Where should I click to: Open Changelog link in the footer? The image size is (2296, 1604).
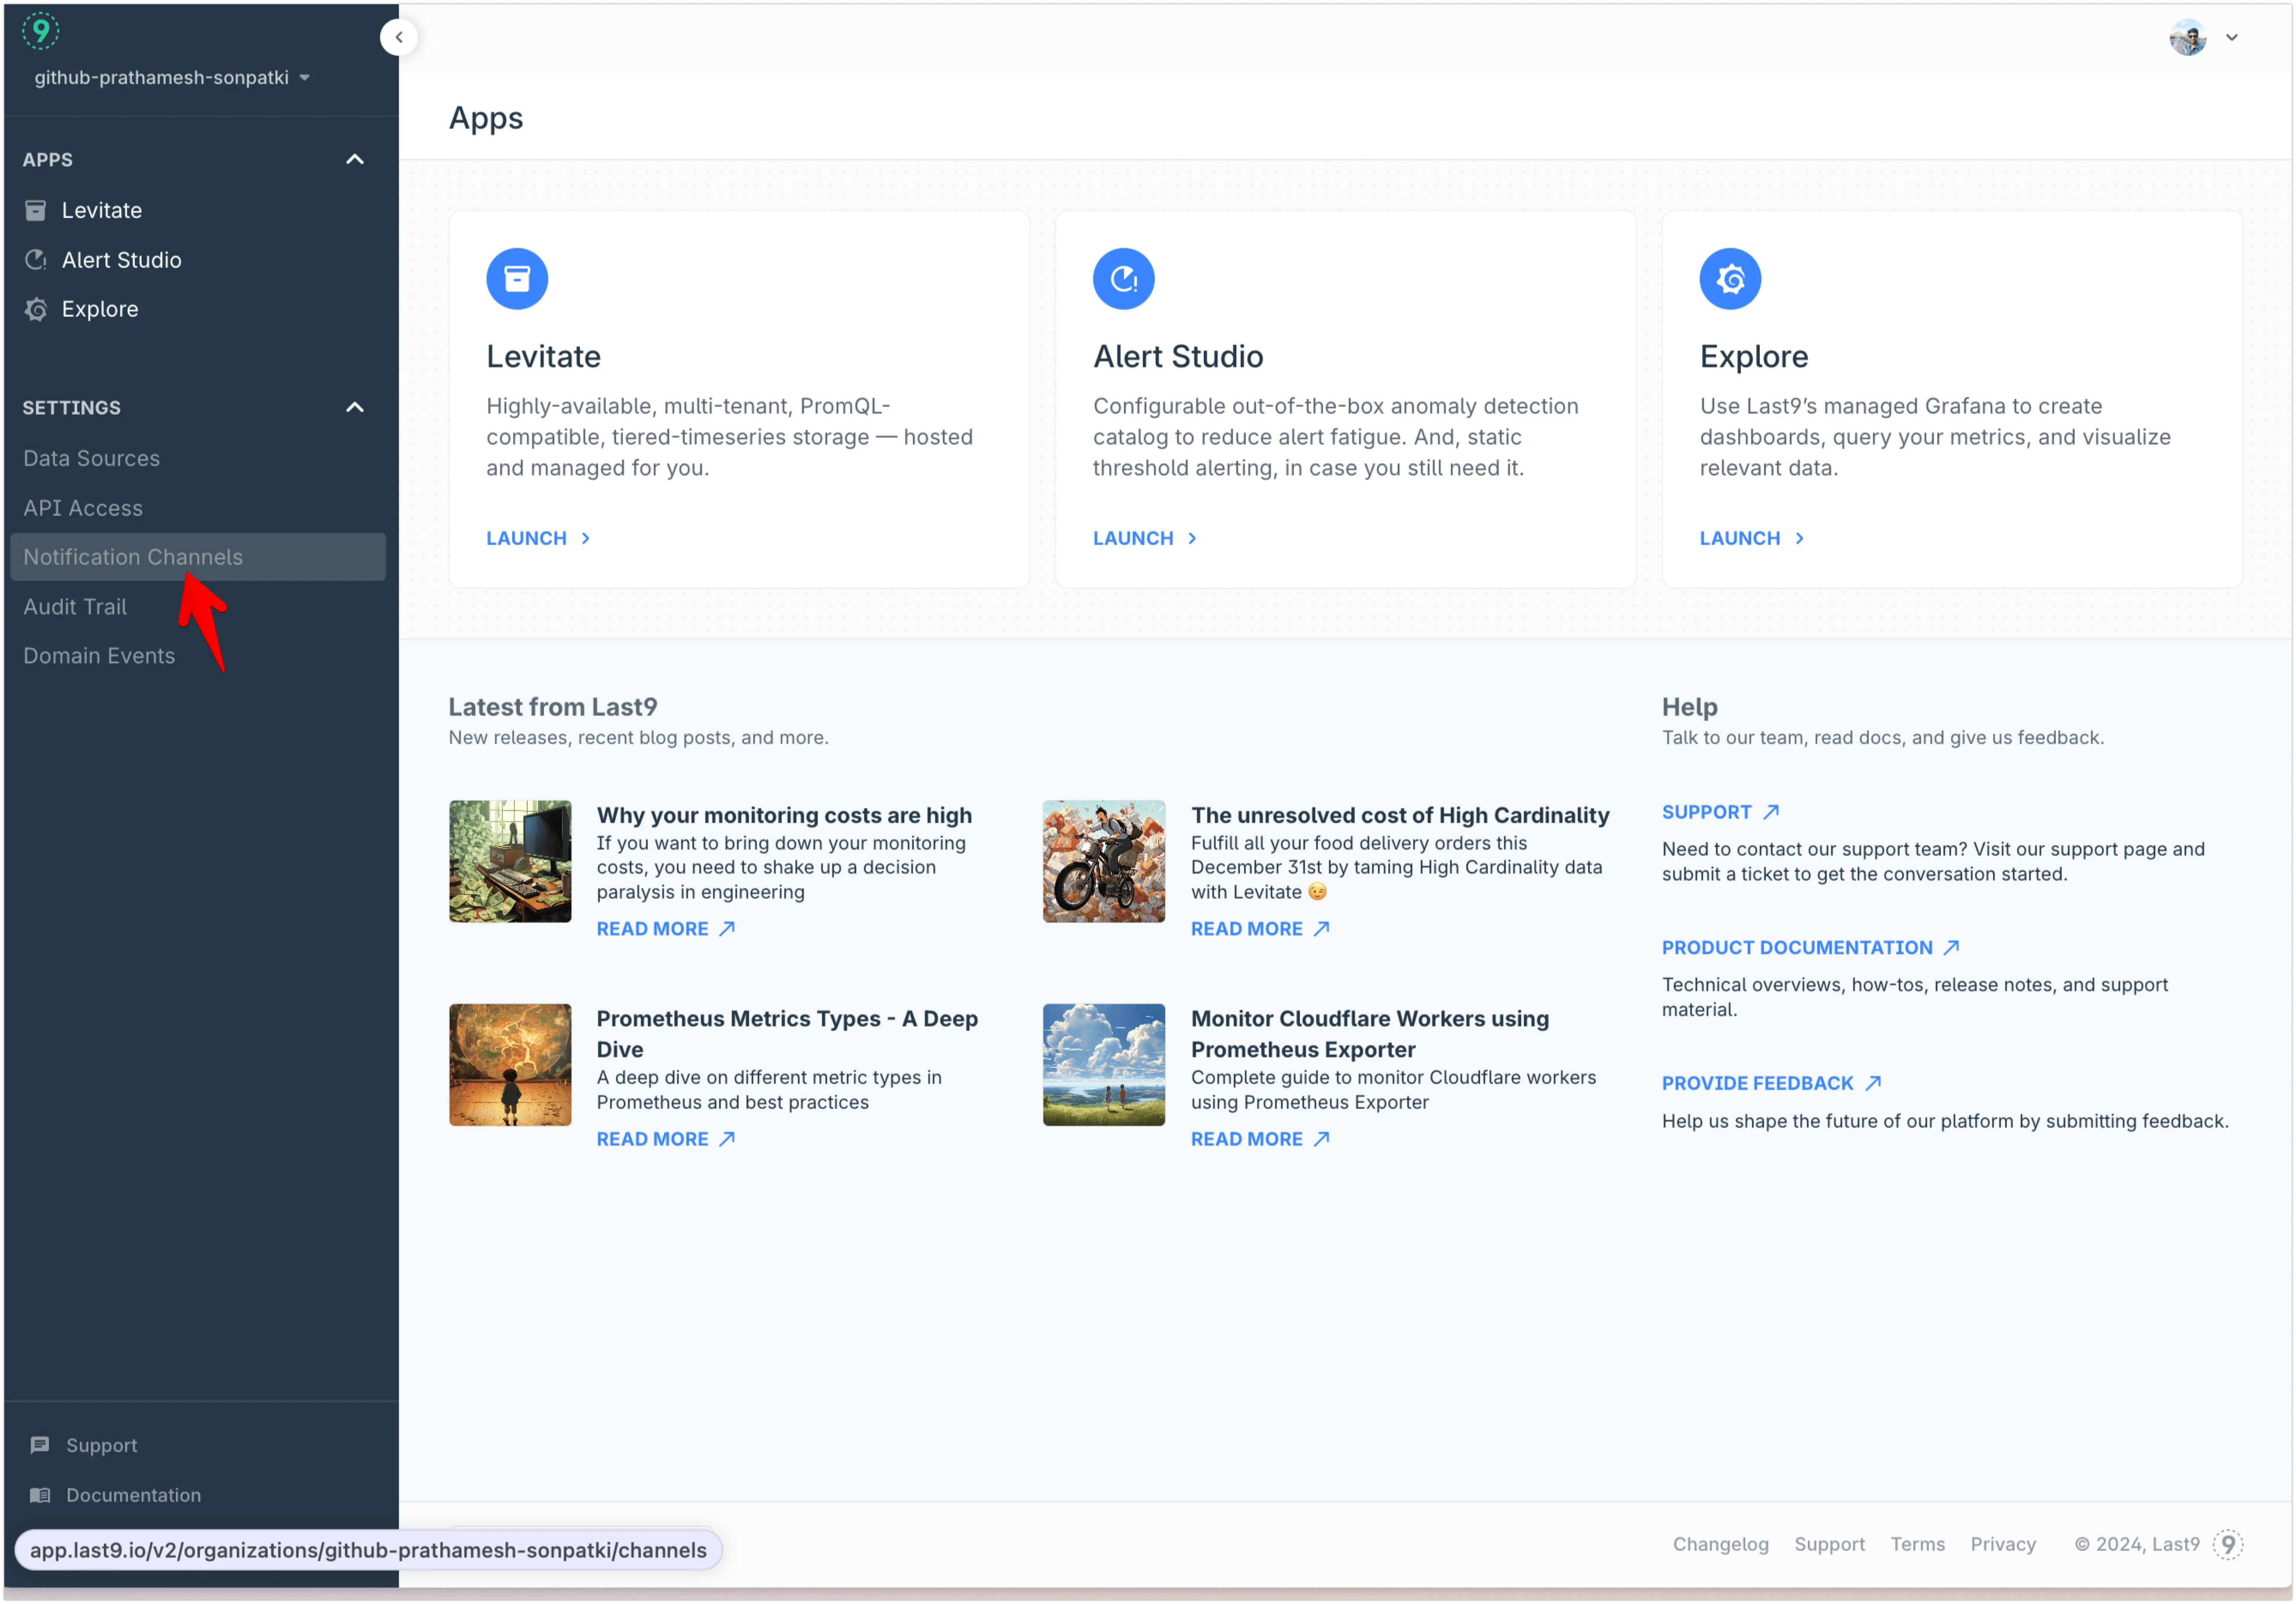coord(1720,1544)
